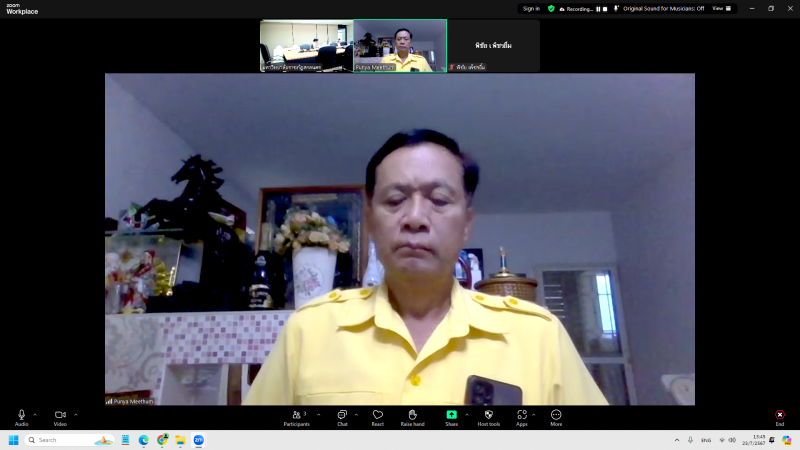
Task: Select the conference room participant thumbnail
Action: [x=306, y=46]
